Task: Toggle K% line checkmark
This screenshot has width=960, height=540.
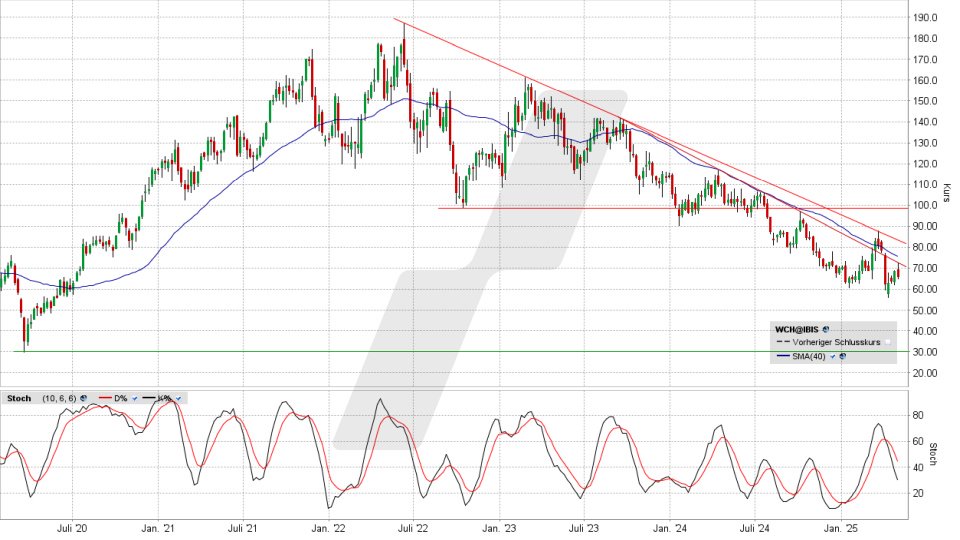Action: click(178, 399)
